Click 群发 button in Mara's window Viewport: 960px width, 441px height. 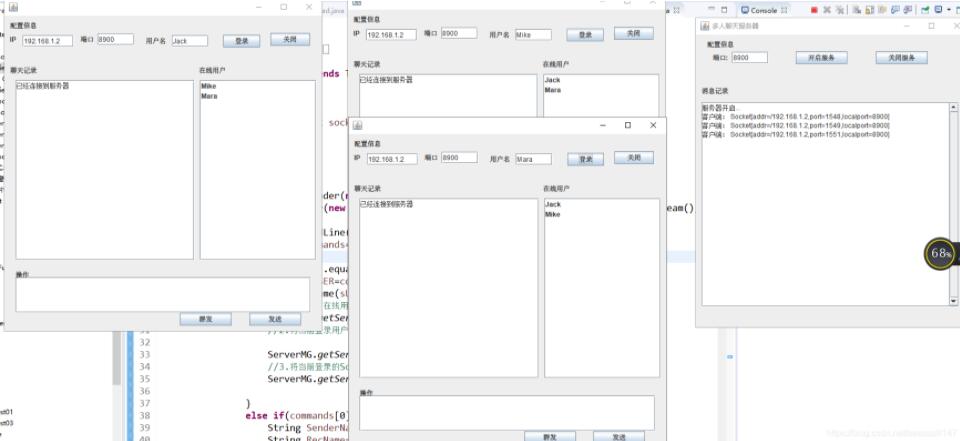[550, 437]
